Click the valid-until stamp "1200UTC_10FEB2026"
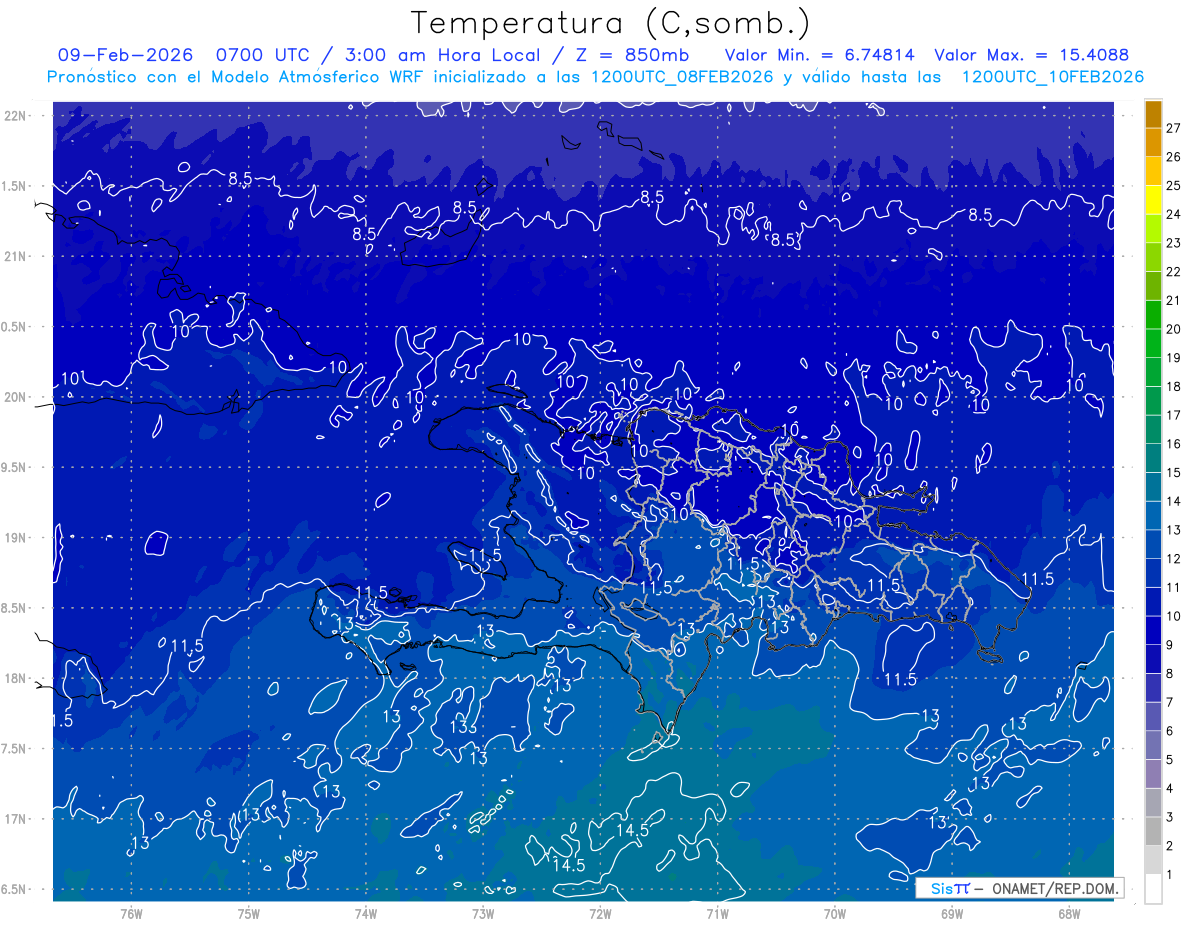This screenshot has height=927, width=1200. [1052, 77]
